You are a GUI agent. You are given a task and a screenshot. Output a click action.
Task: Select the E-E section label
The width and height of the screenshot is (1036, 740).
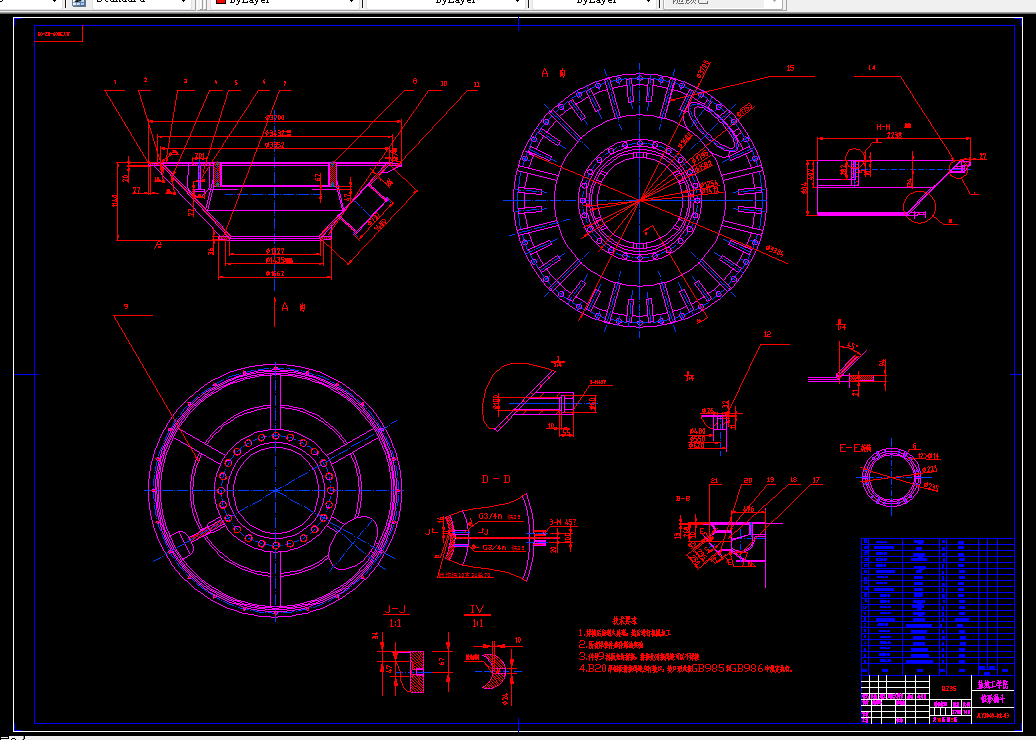click(855, 448)
